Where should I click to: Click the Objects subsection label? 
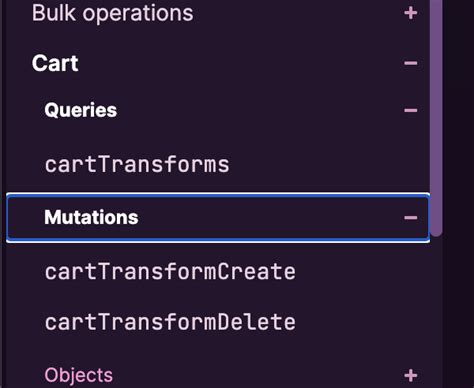tap(79, 375)
